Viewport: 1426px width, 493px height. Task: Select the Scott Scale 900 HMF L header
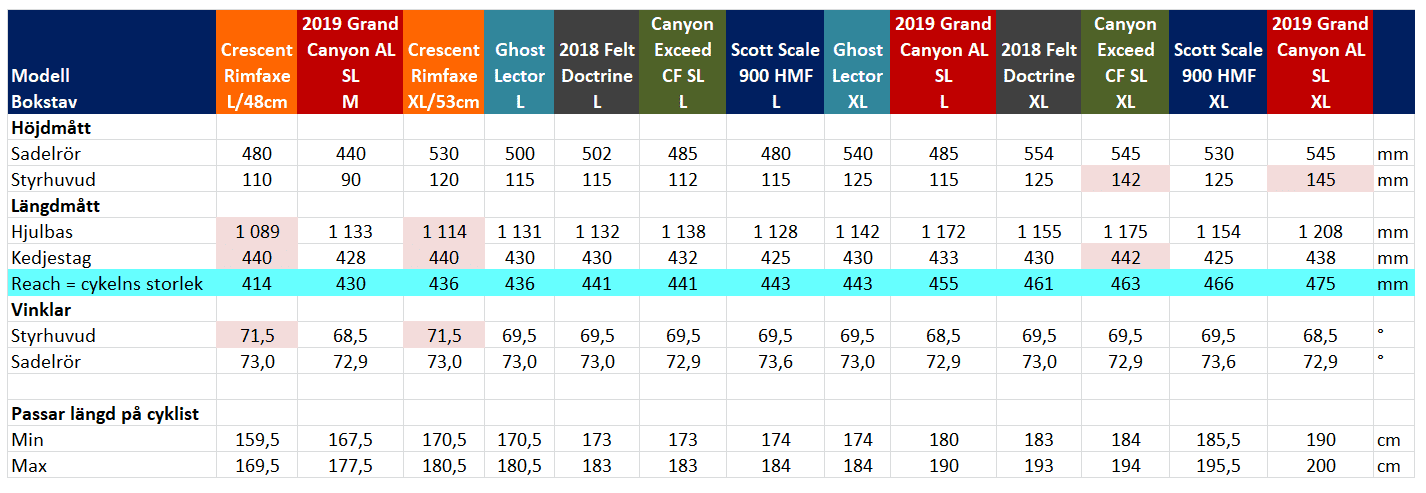tap(775, 62)
